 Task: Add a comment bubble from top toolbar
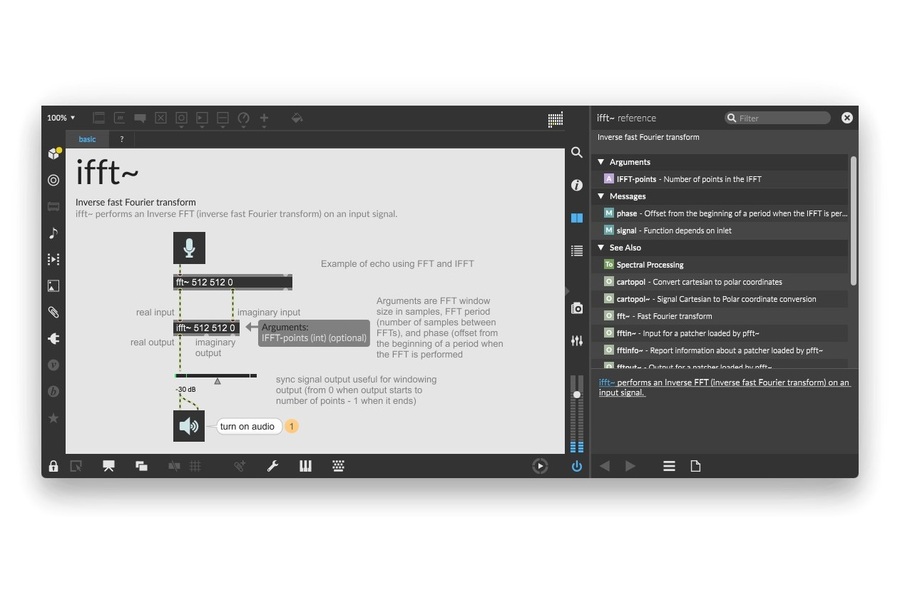(140, 118)
